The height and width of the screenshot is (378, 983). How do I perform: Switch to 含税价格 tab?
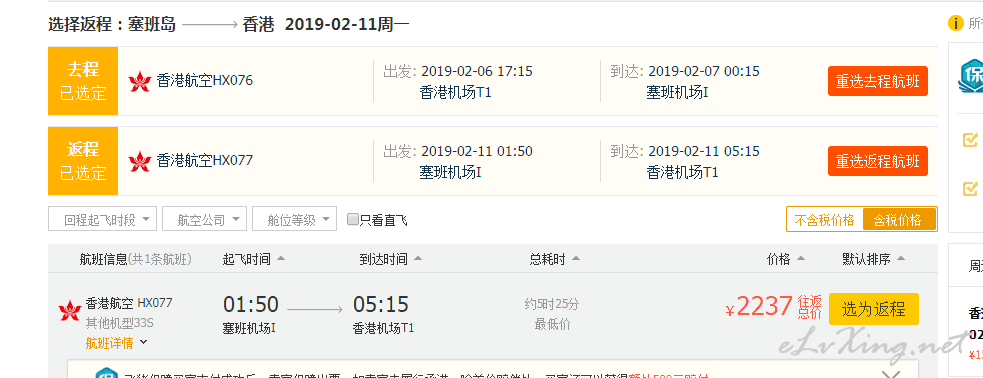[x=898, y=220]
